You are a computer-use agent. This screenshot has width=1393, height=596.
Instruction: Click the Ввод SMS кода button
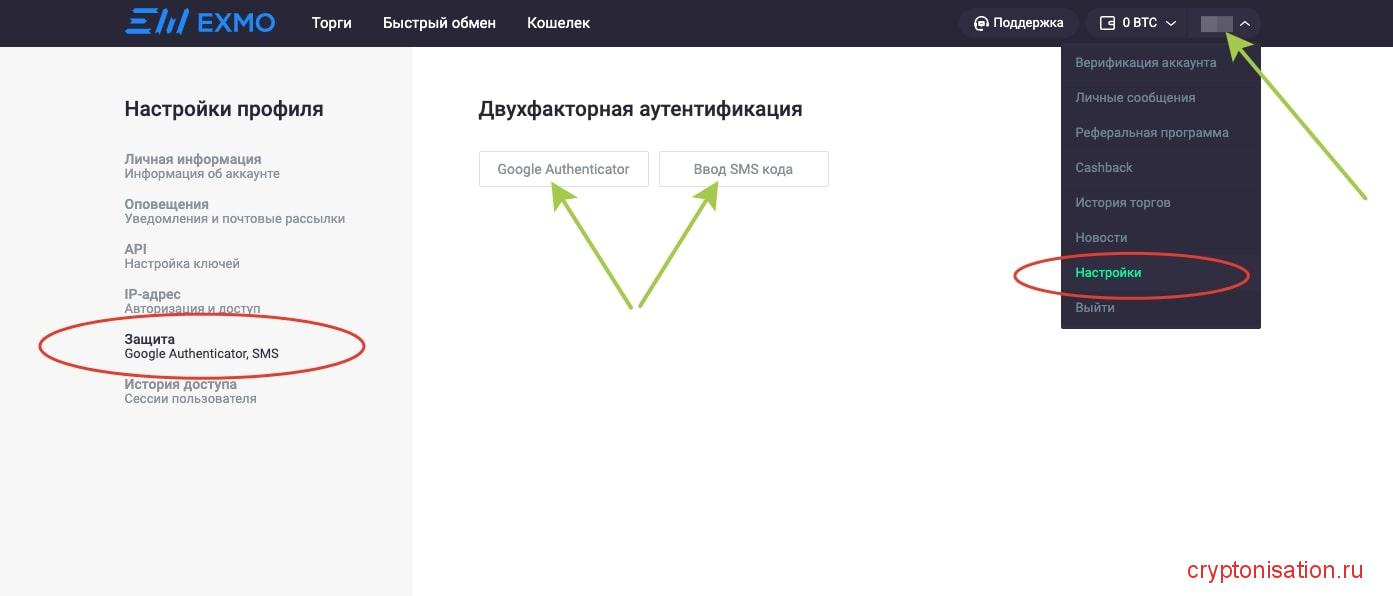tap(743, 168)
